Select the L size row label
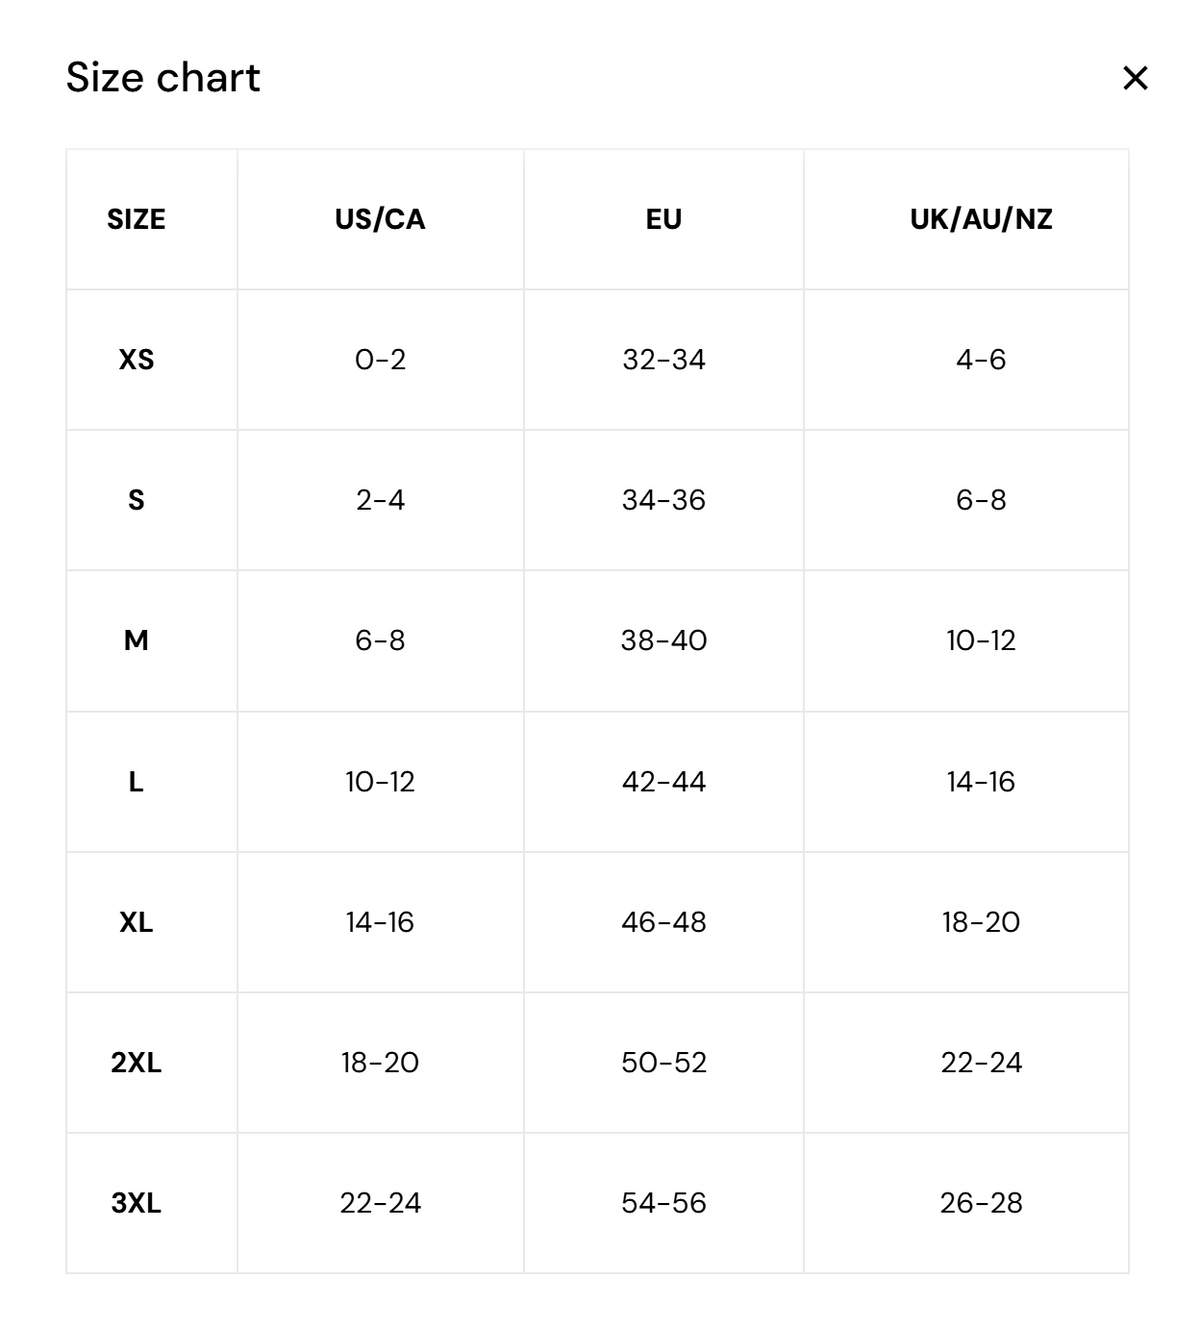 pos(136,781)
